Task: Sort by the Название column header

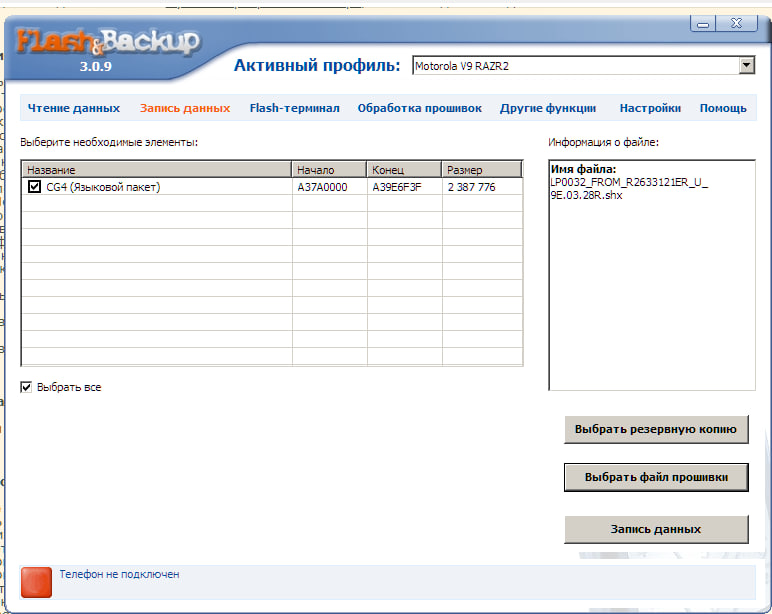Action: 157,170
